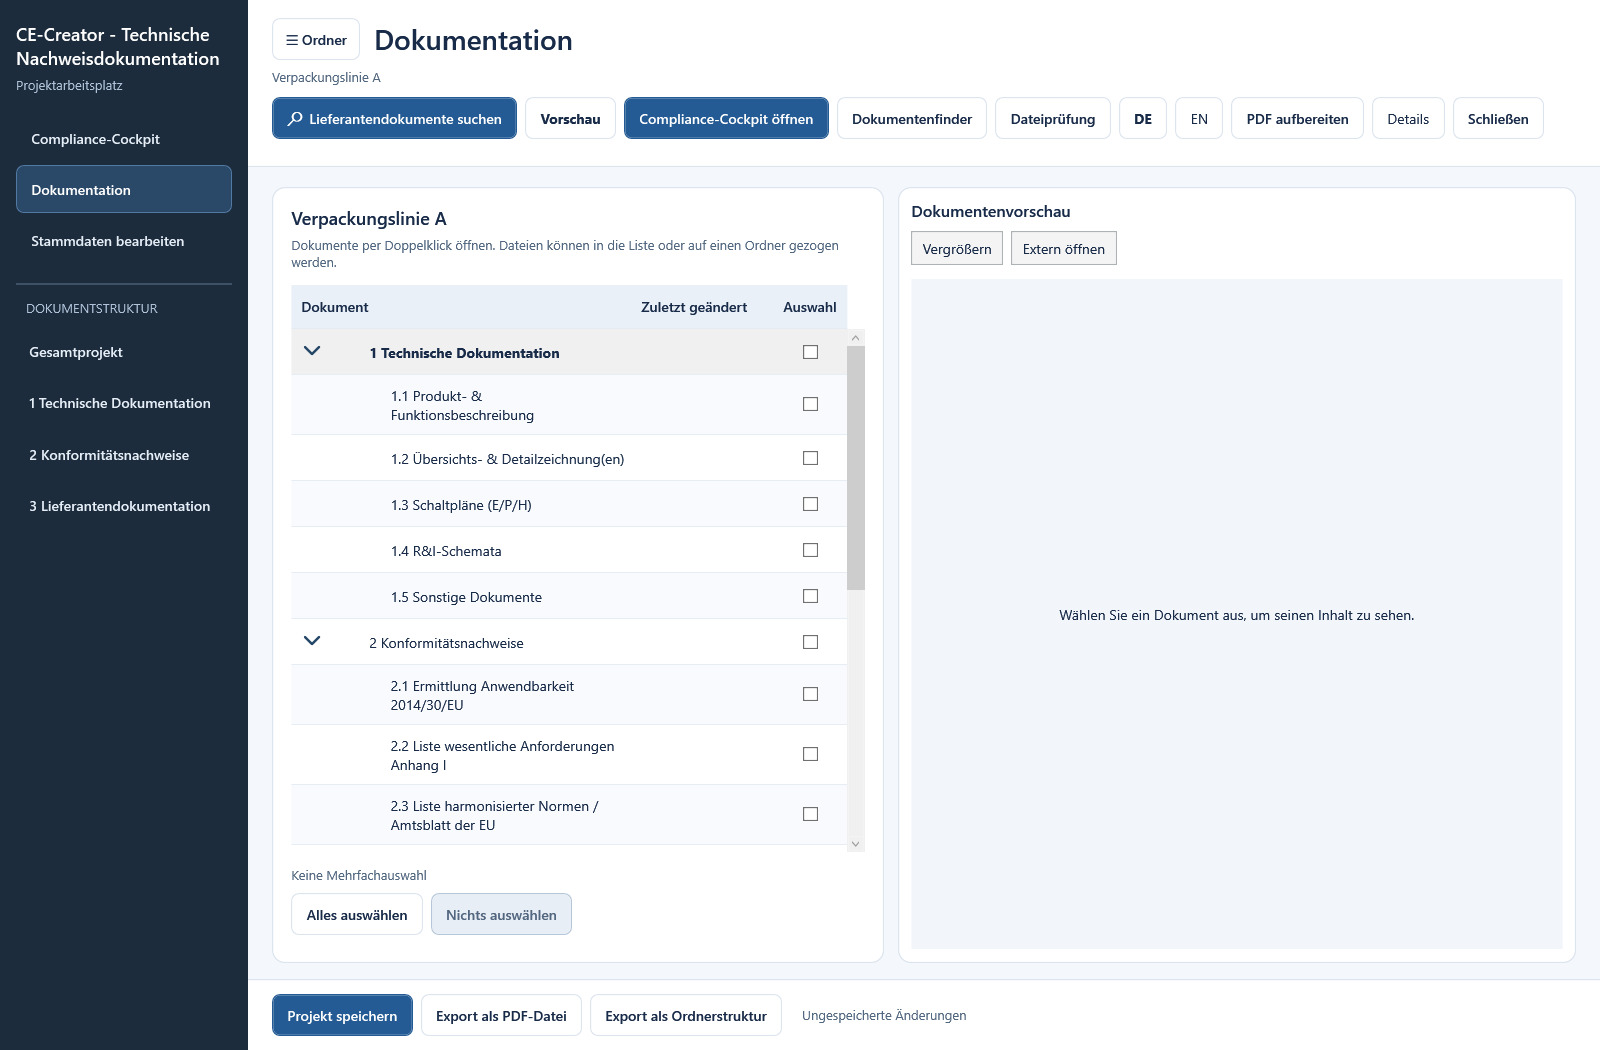Screen dimensions: 1600x1050
Task: Open 1 Technische Dokumentation in sidebar
Action: [x=124, y=403]
